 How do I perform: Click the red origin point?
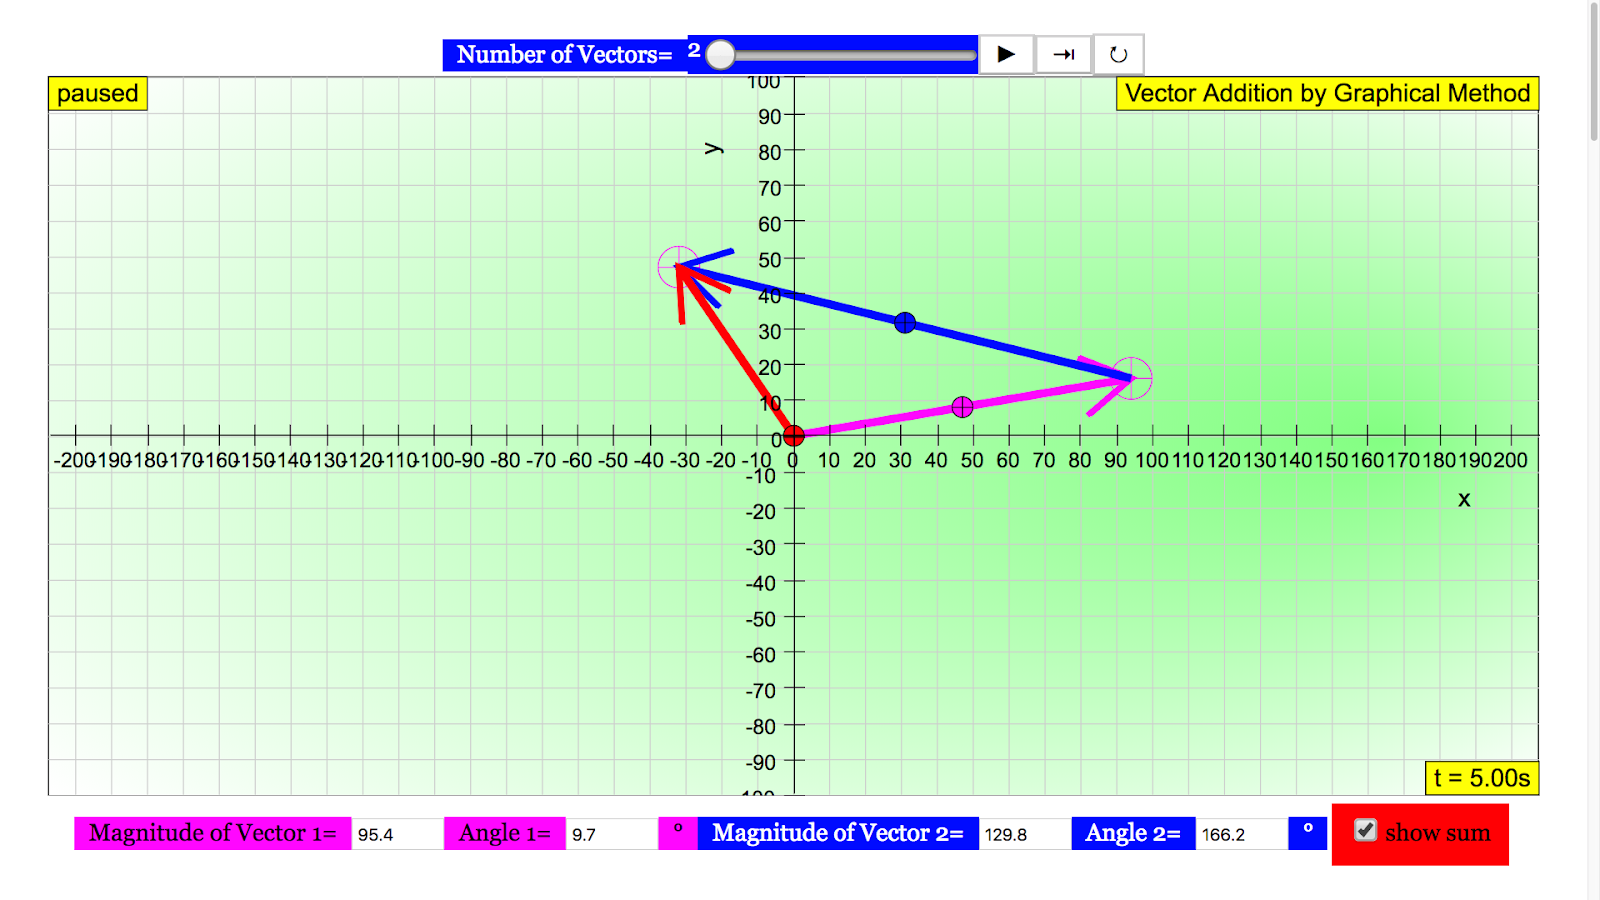pos(793,436)
